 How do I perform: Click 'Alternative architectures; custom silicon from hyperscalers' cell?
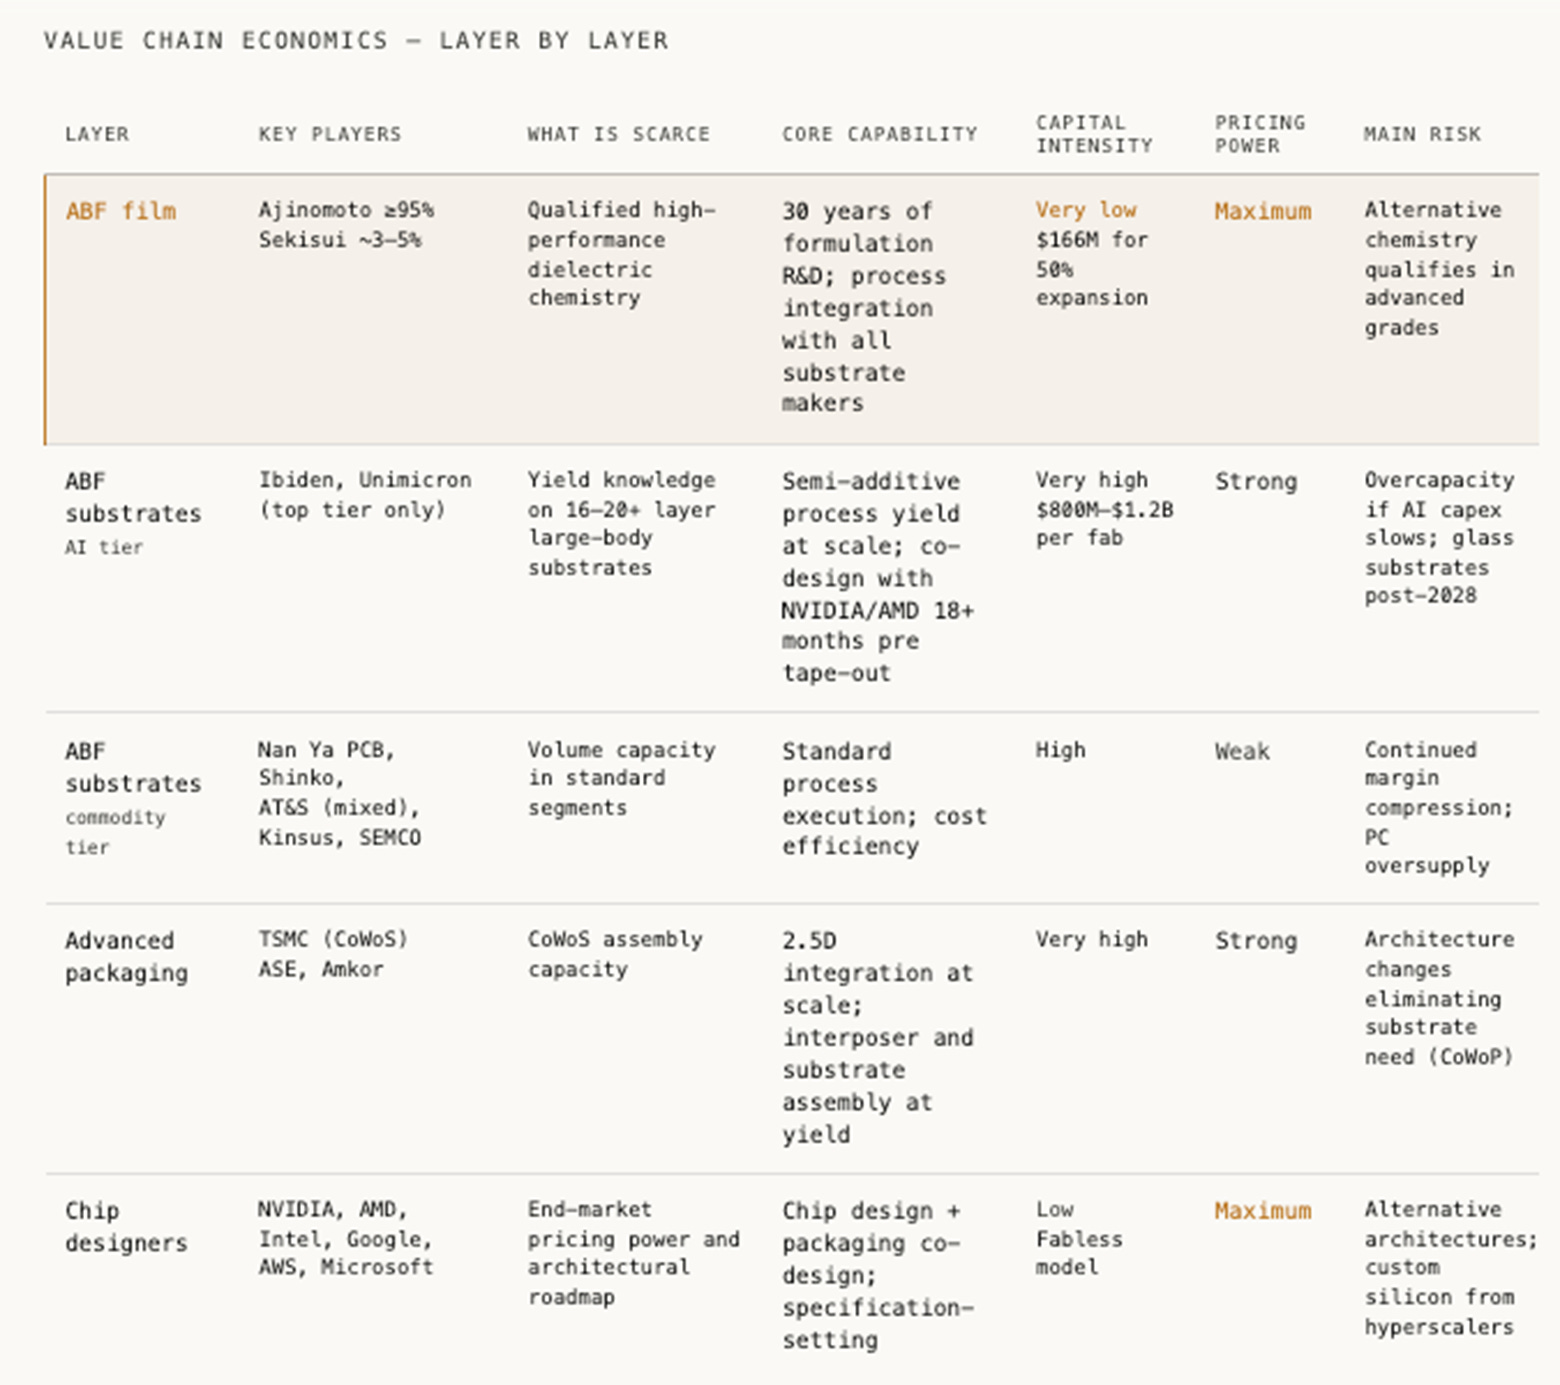click(x=1451, y=1268)
